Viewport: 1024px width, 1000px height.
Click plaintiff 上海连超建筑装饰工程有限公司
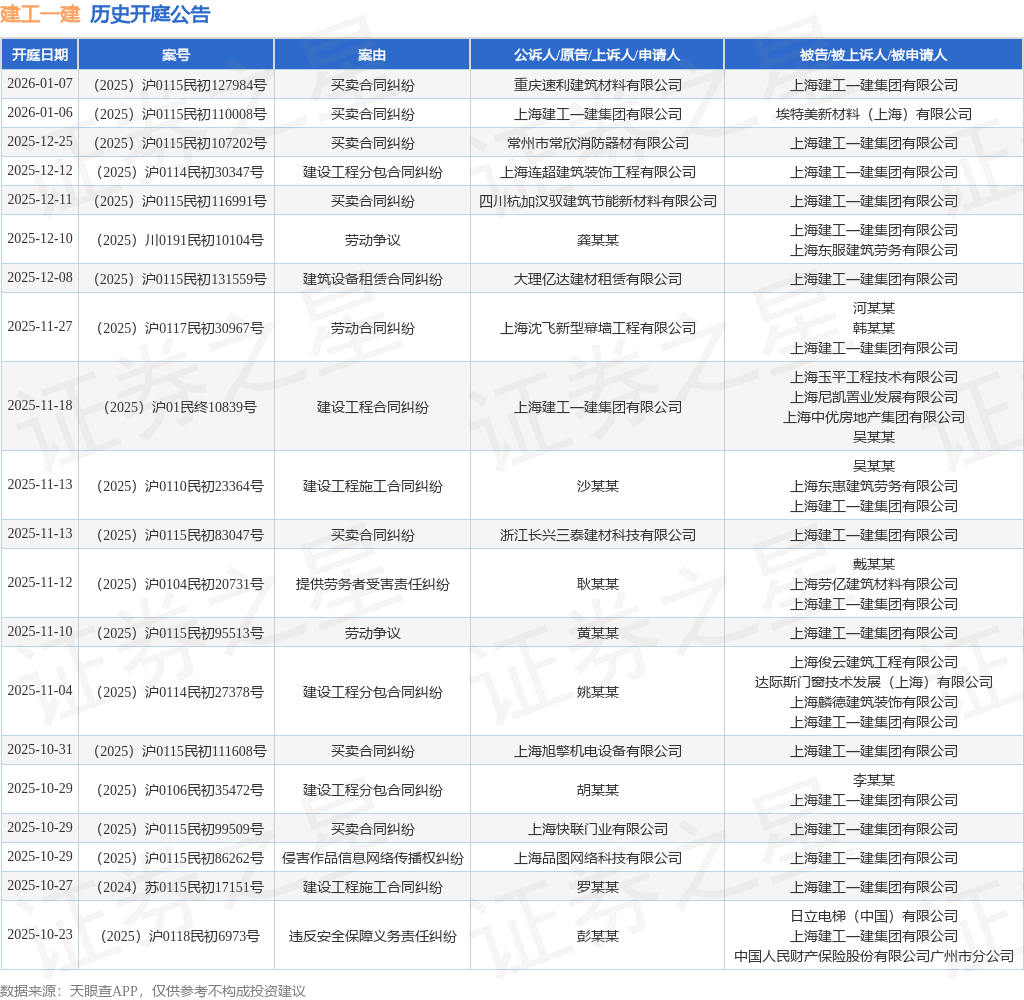[x=598, y=172]
